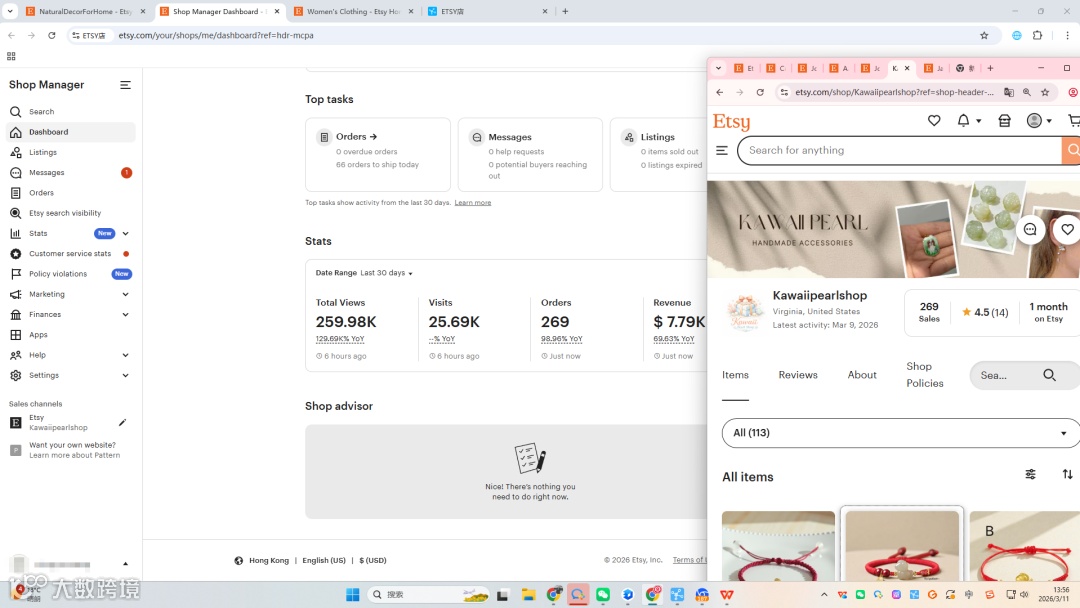
Task: Click the Search for anything field
Action: tap(900, 150)
